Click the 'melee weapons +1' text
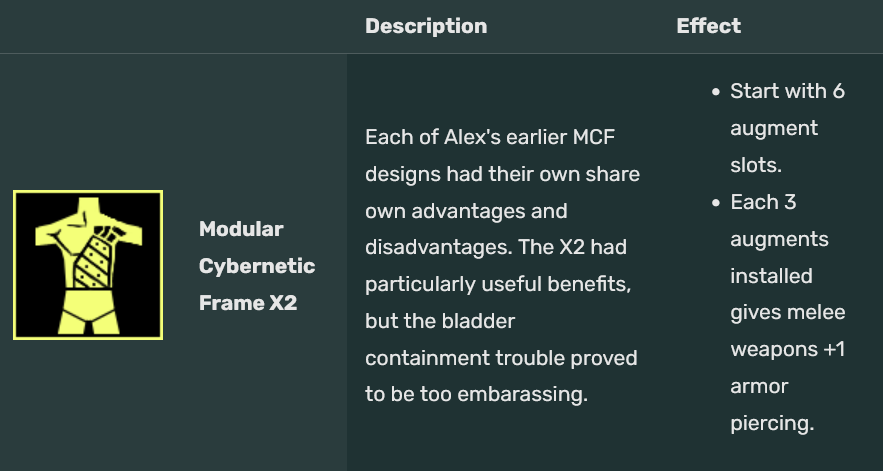 pyautogui.click(x=787, y=331)
